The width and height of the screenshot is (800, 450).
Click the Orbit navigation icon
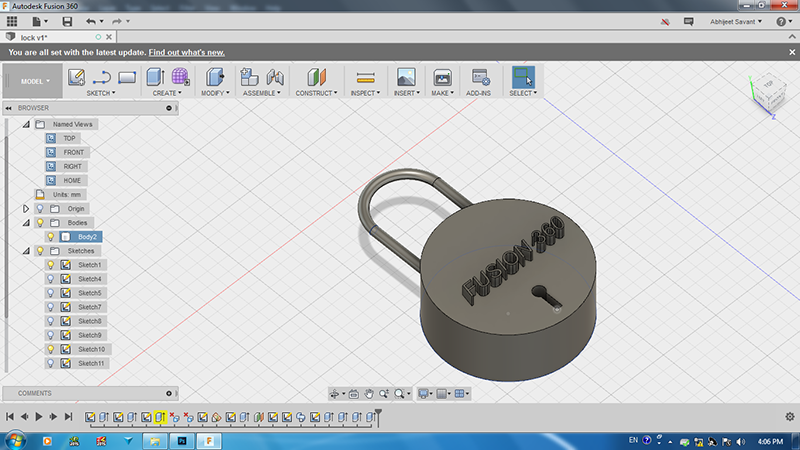[x=334, y=393]
